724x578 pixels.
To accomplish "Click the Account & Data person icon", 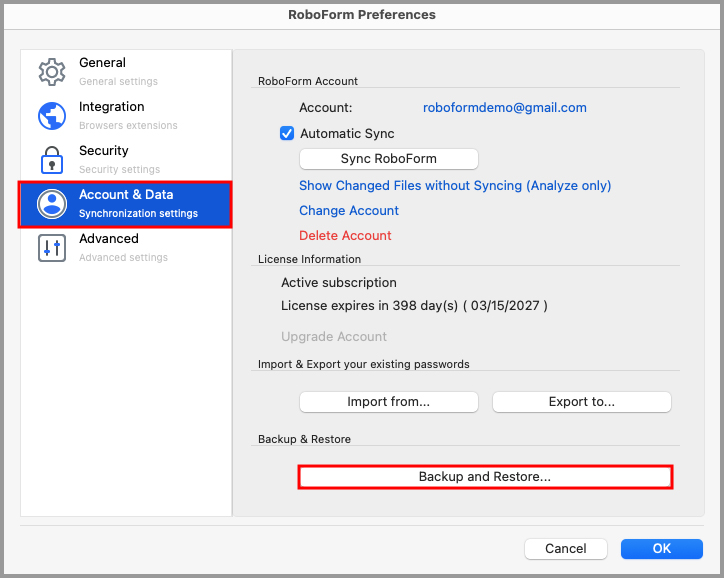I will pyautogui.click(x=51, y=204).
